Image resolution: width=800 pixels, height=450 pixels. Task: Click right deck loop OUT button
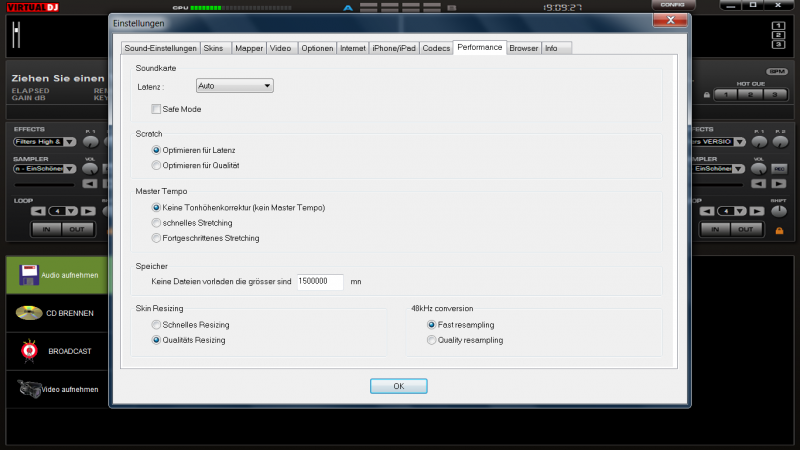click(x=745, y=230)
